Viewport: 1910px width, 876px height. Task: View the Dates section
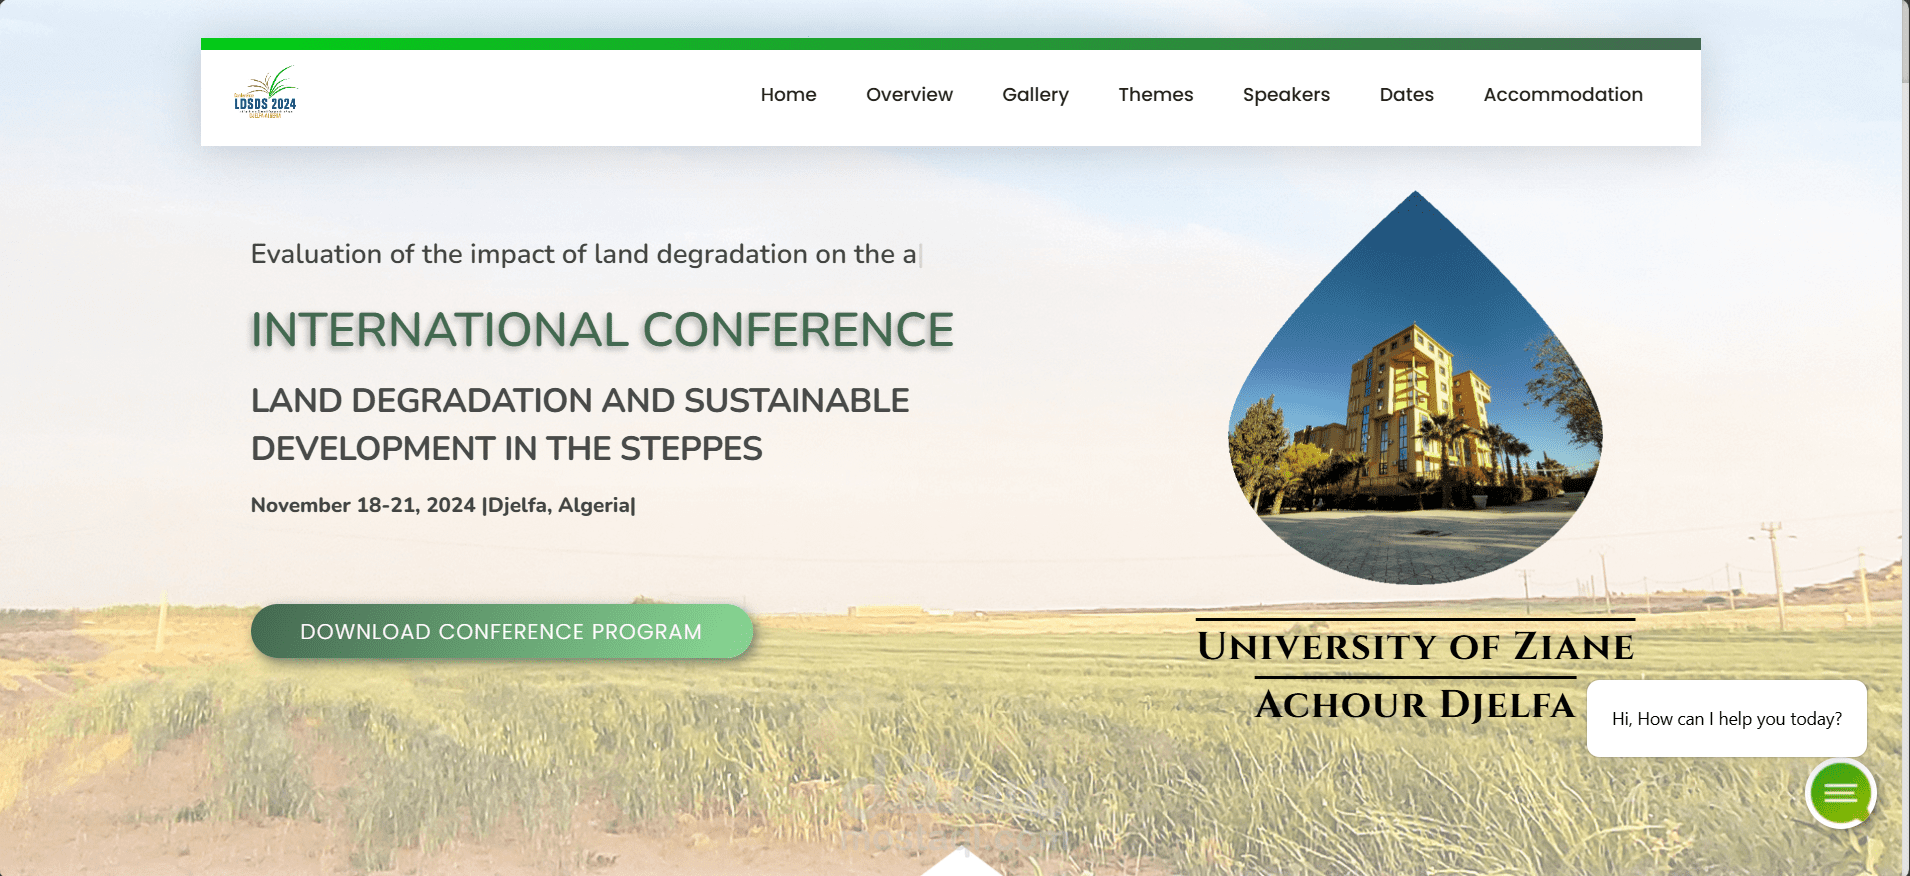[x=1406, y=95]
